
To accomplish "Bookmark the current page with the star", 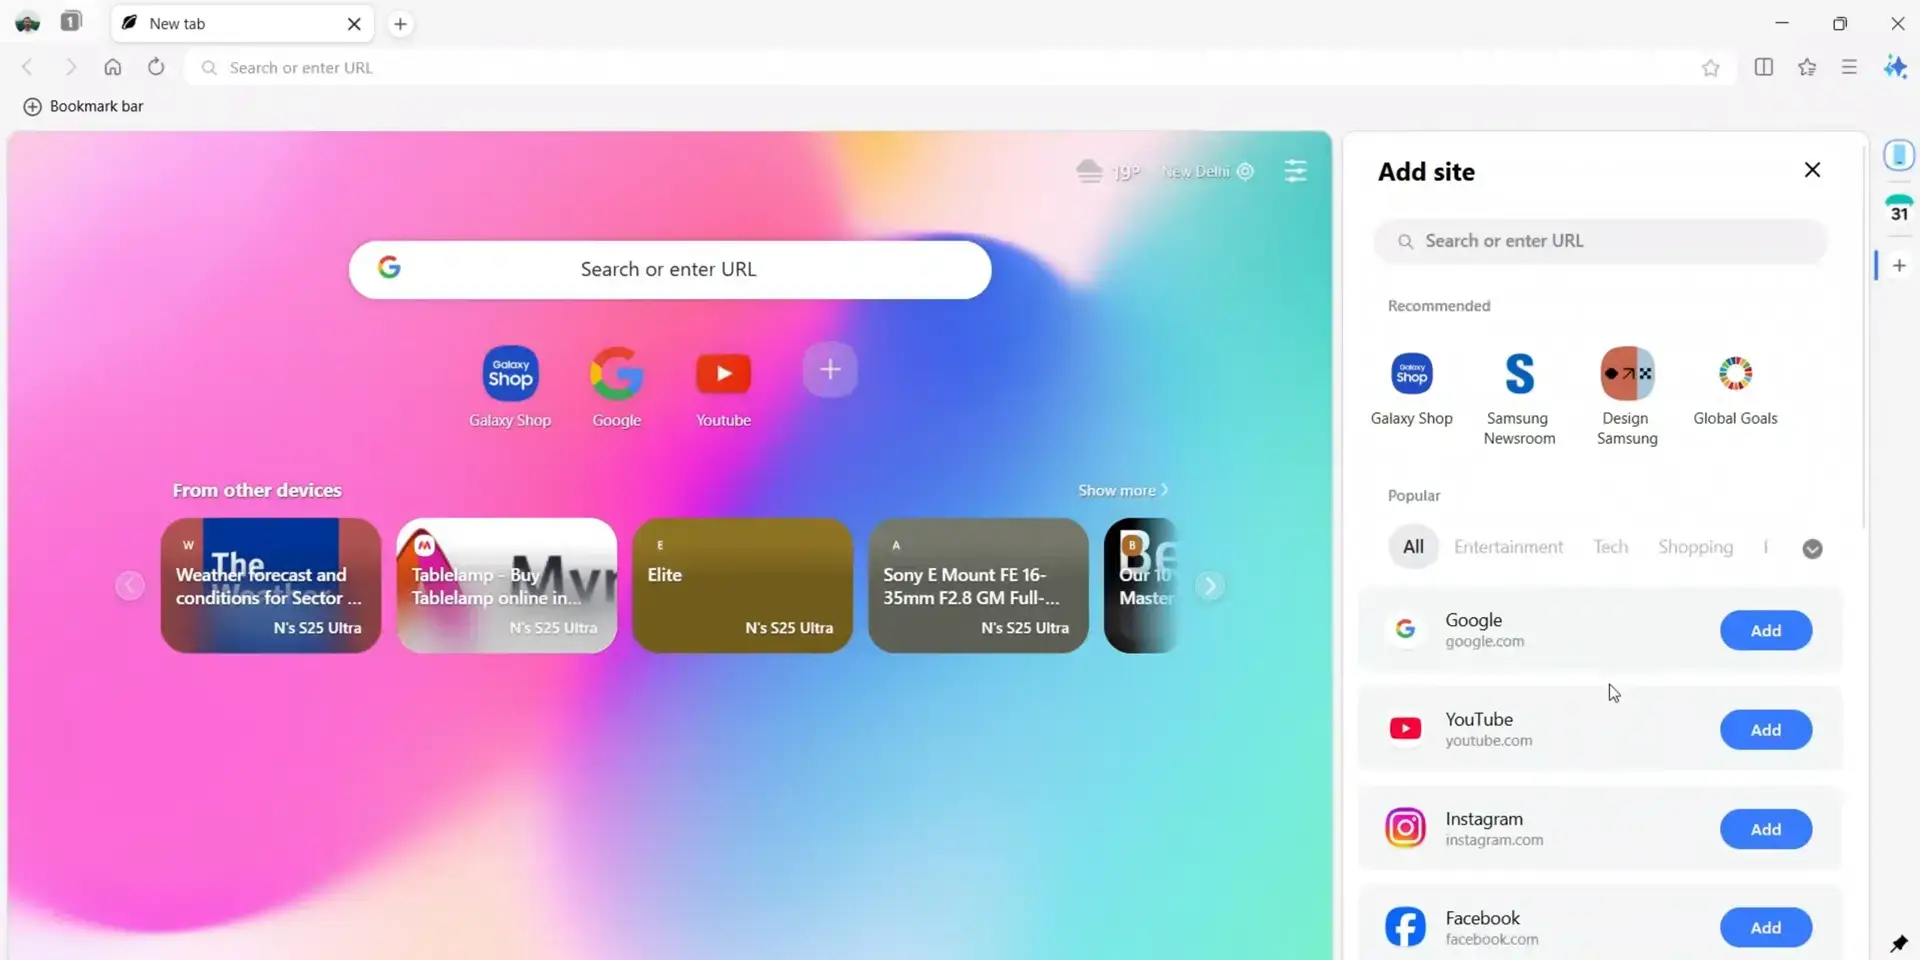I will 1711,67.
